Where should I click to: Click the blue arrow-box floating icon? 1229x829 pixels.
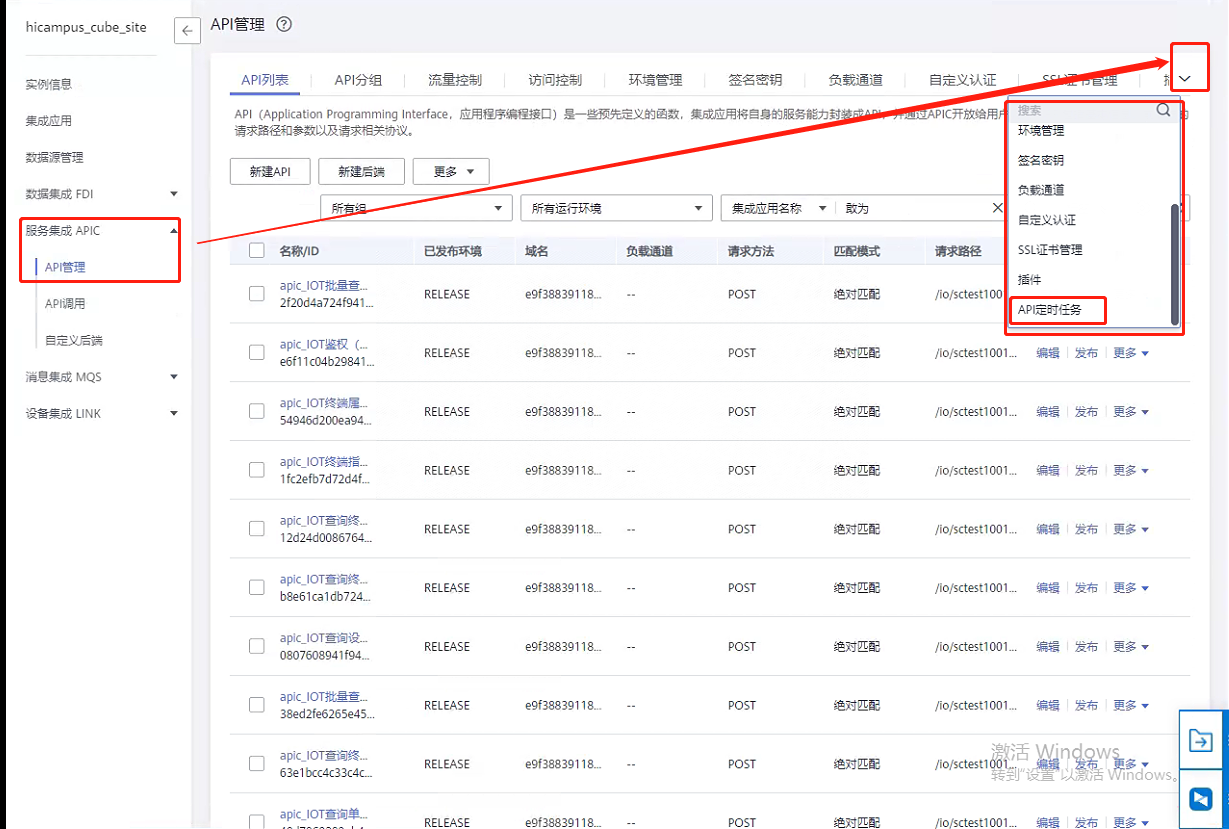[x=1201, y=740]
